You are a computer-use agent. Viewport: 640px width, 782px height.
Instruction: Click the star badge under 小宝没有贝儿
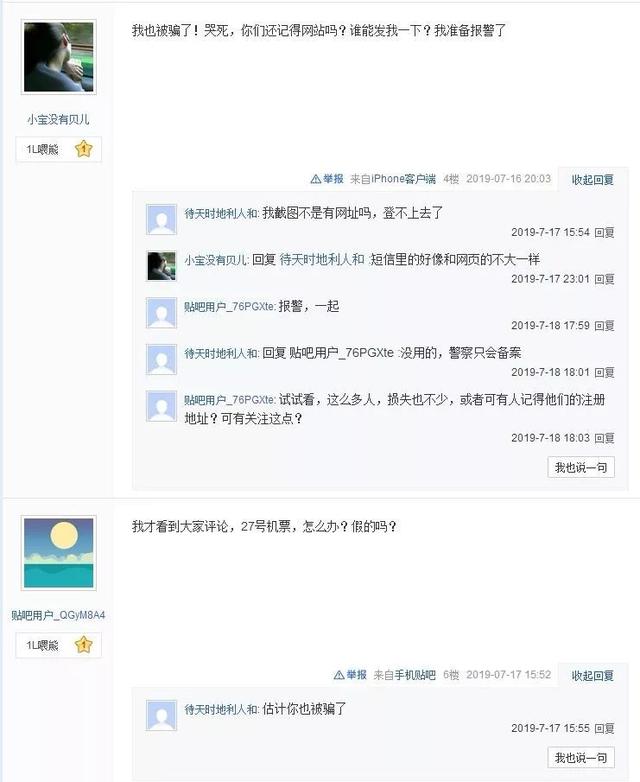(84, 149)
